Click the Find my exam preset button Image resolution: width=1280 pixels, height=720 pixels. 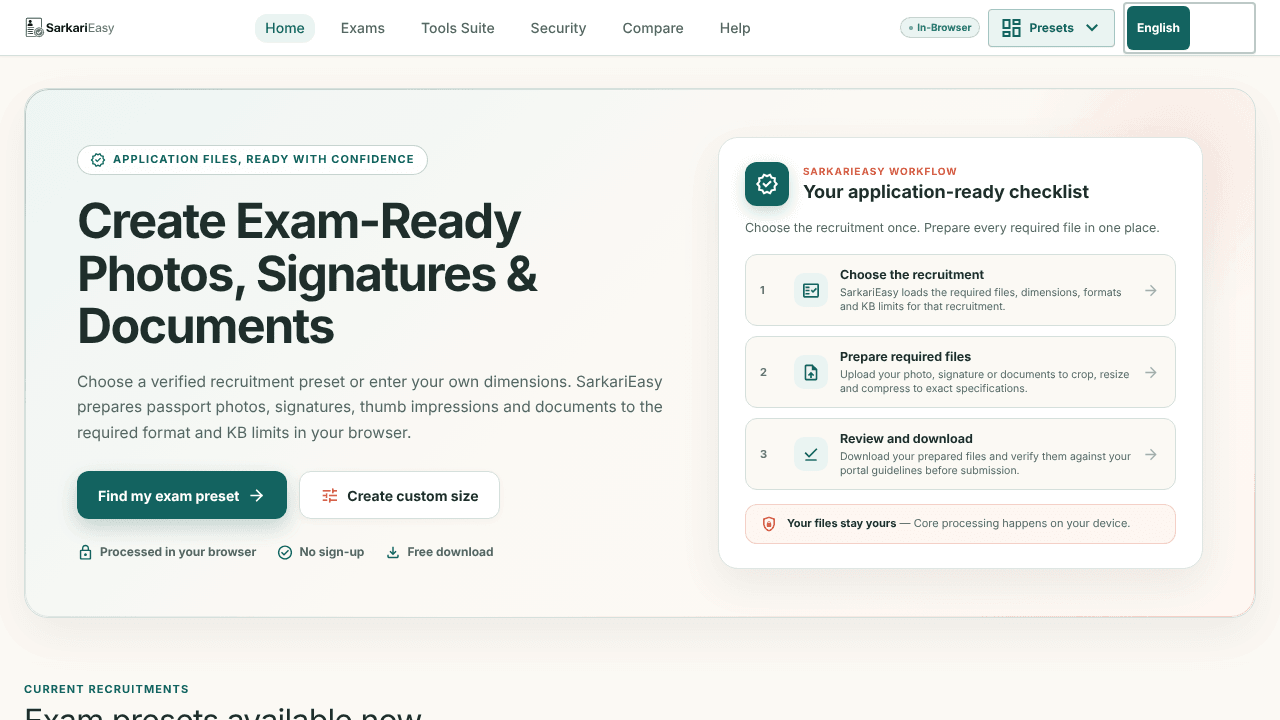[182, 495]
